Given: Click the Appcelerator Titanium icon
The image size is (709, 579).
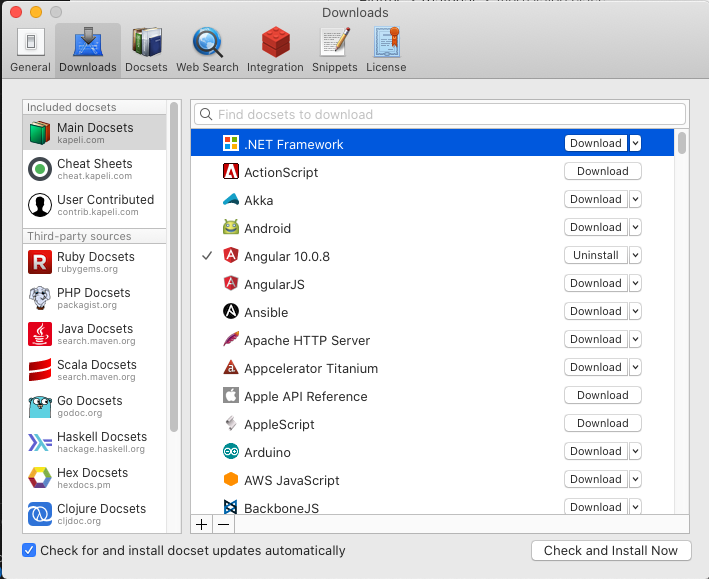Looking at the screenshot, I should 231,367.
